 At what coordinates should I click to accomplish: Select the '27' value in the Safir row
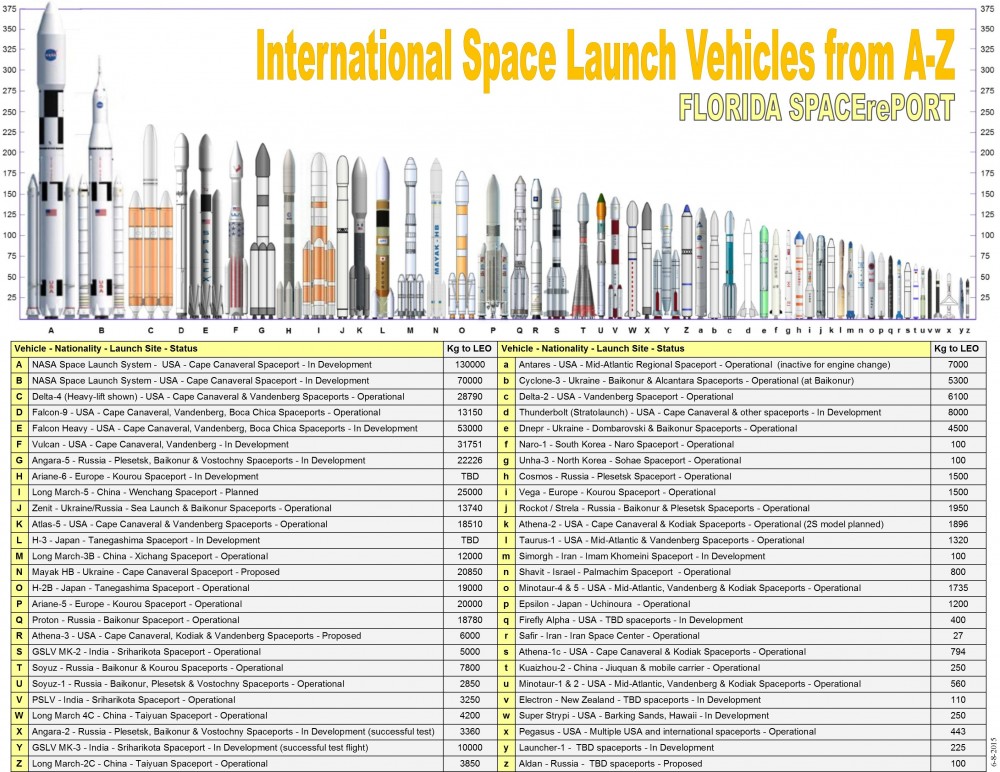(958, 635)
